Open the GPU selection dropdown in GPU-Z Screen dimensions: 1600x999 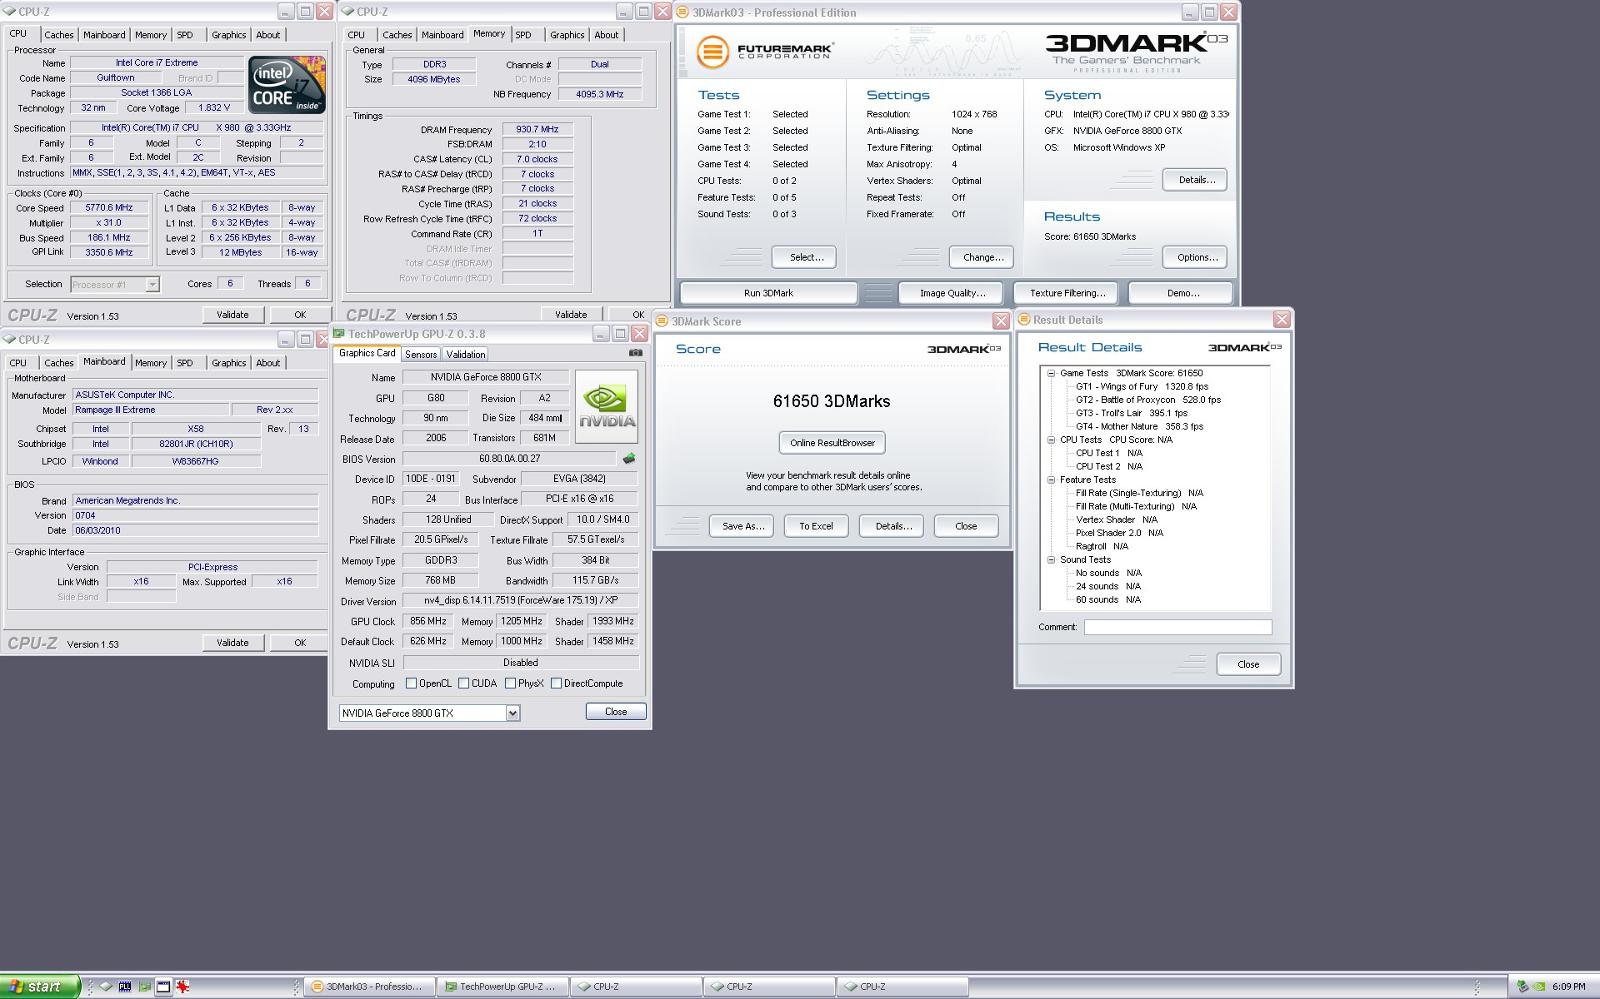pyautogui.click(x=513, y=713)
